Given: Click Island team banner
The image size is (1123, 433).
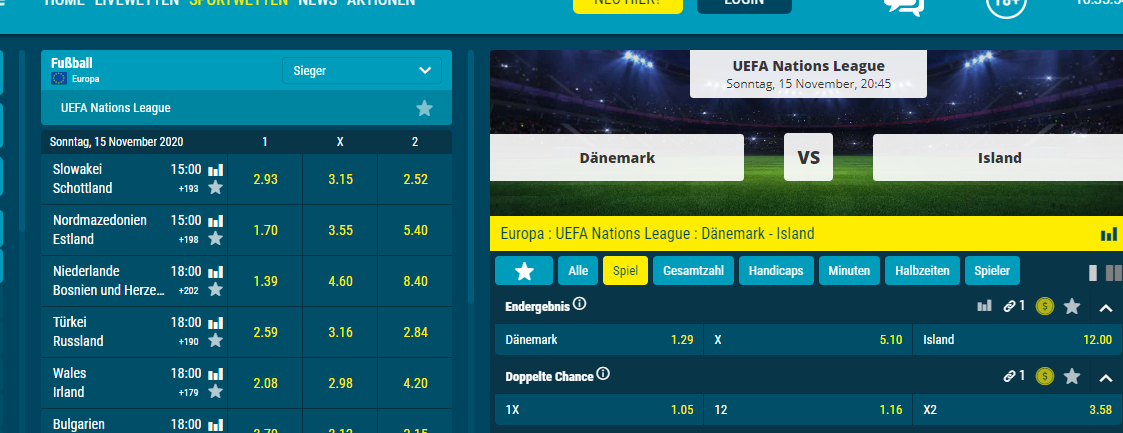Looking at the screenshot, I should pos(998,157).
